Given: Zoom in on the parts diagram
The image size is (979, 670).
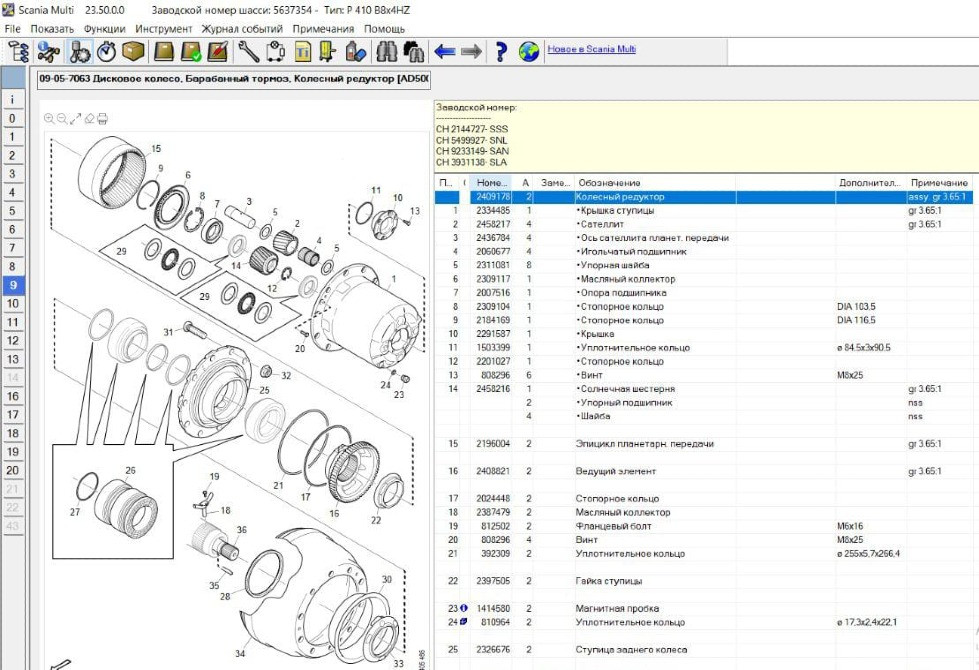Looking at the screenshot, I should coord(49,119).
